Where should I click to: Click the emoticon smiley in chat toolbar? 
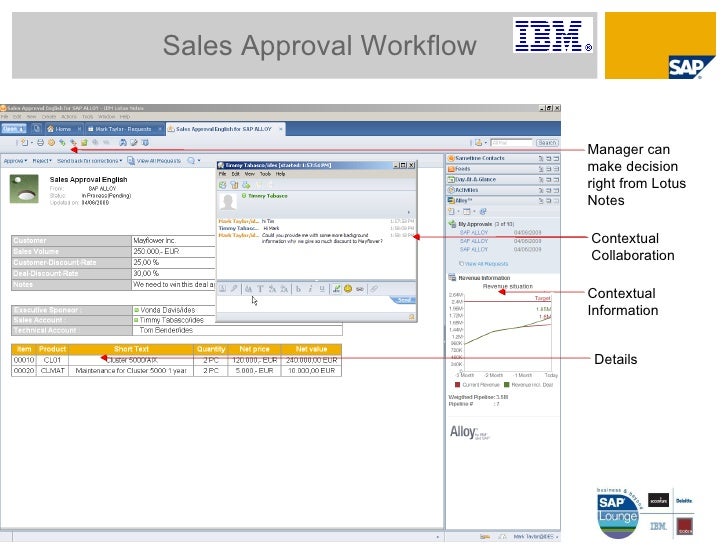348,289
